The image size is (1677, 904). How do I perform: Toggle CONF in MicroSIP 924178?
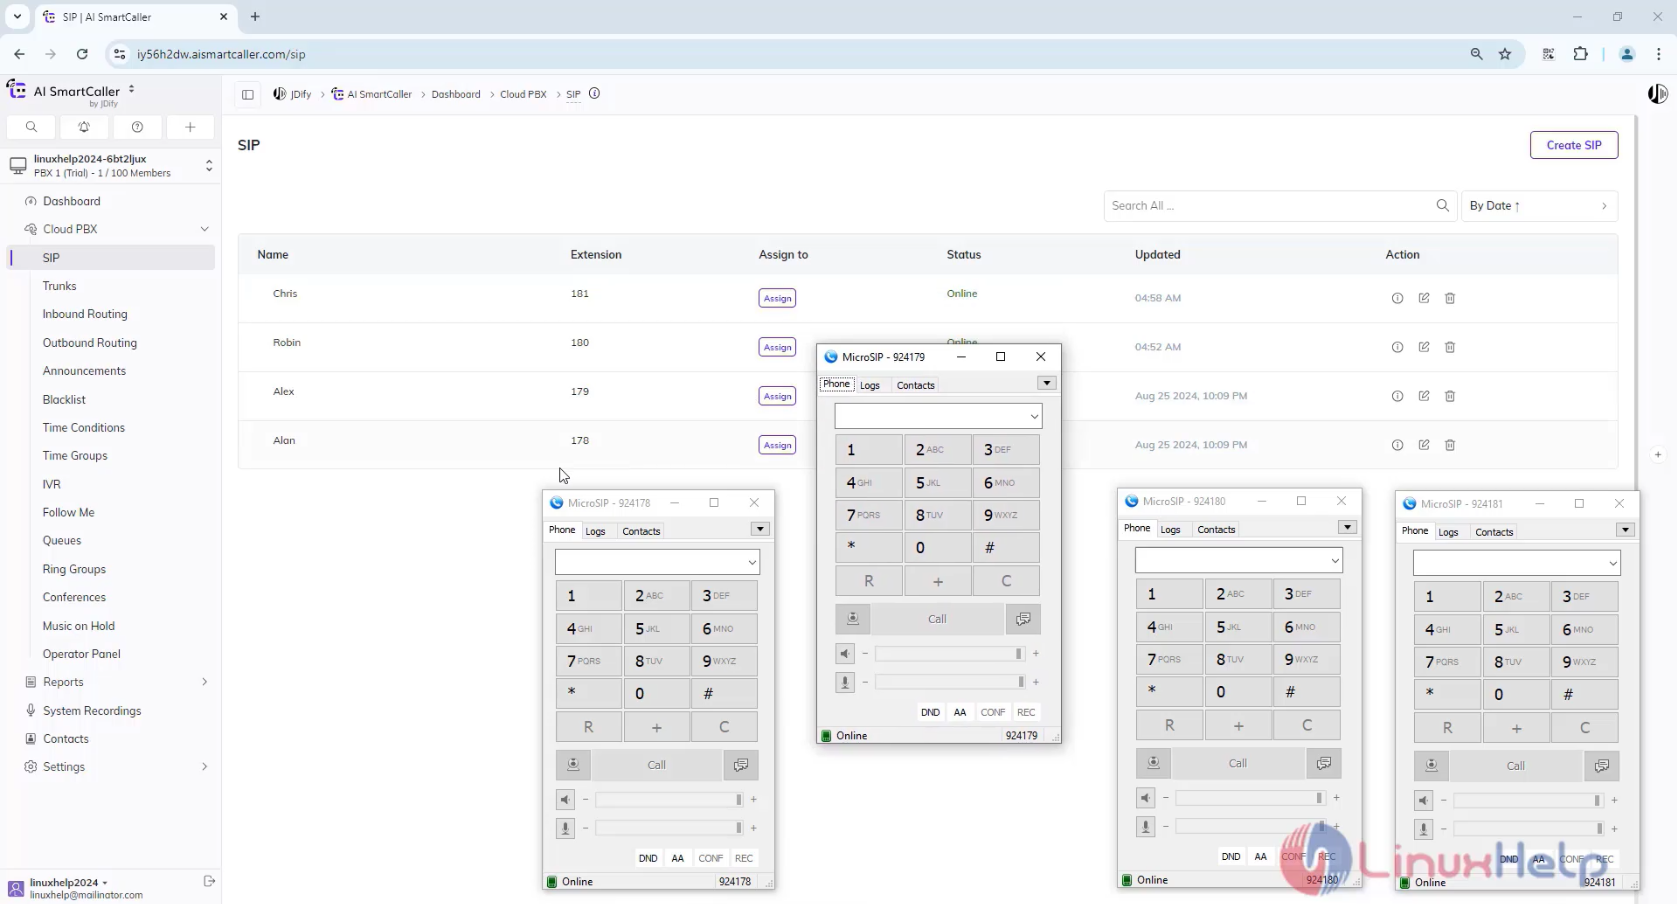click(x=711, y=858)
